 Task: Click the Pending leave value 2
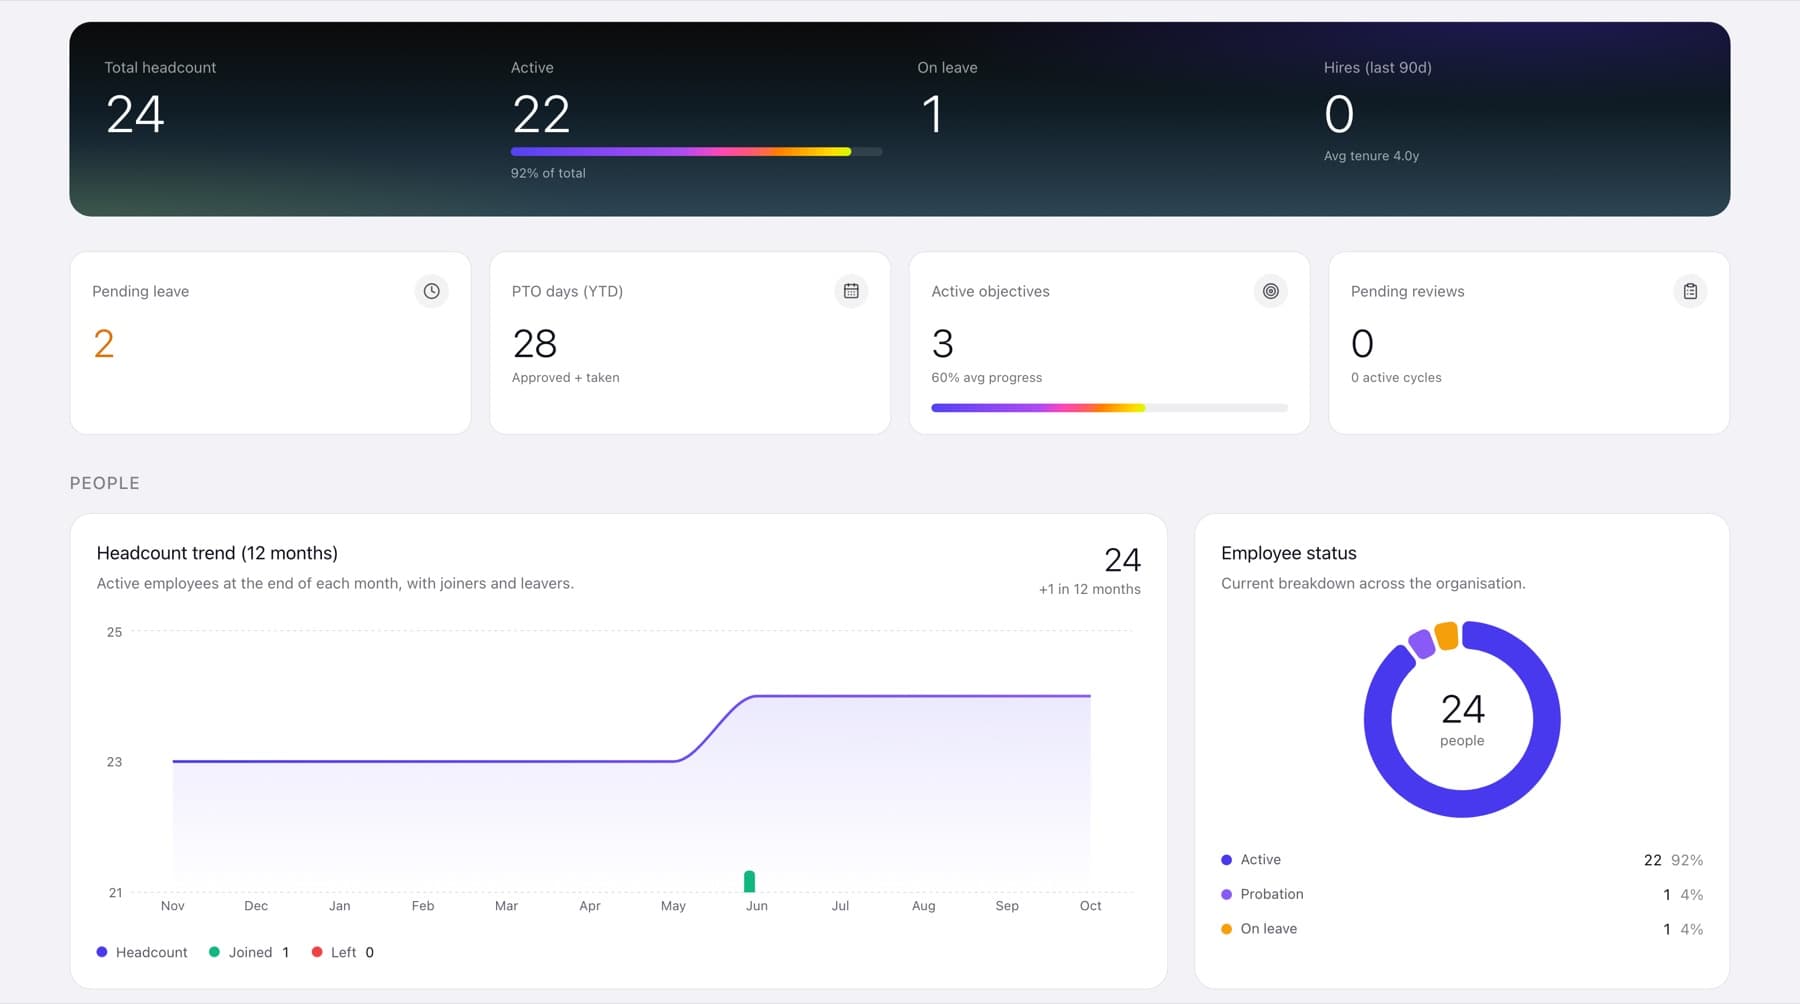point(104,344)
